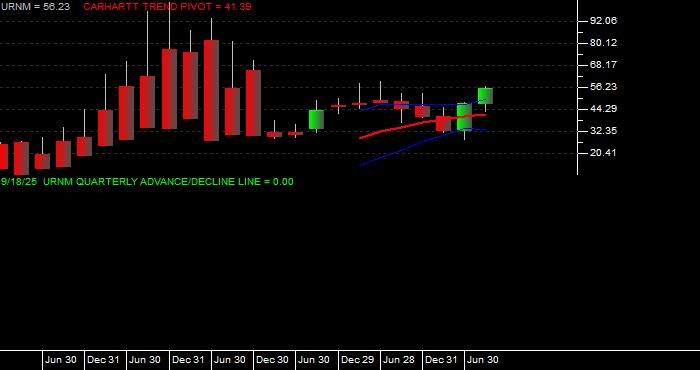Click the URNM = 56.23 header text

click(35, 7)
